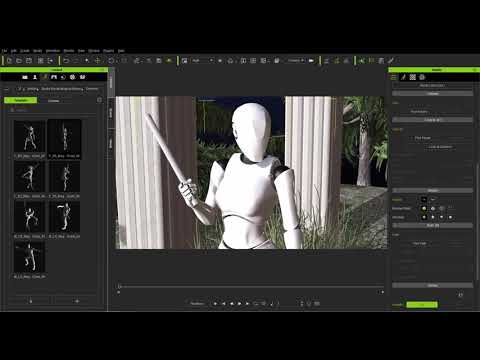Click the timeline icon in top toolbar
The height and width of the screenshot is (360, 480).
click(x=381, y=61)
